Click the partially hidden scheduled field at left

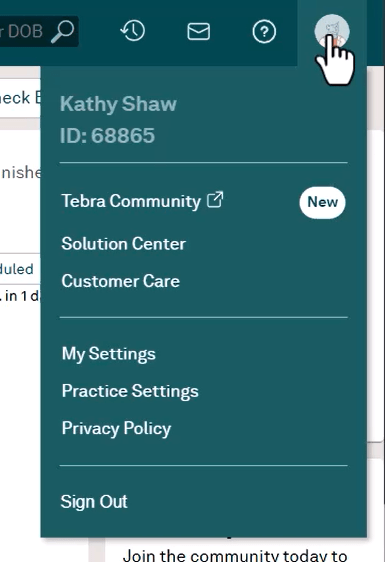tap(20, 269)
